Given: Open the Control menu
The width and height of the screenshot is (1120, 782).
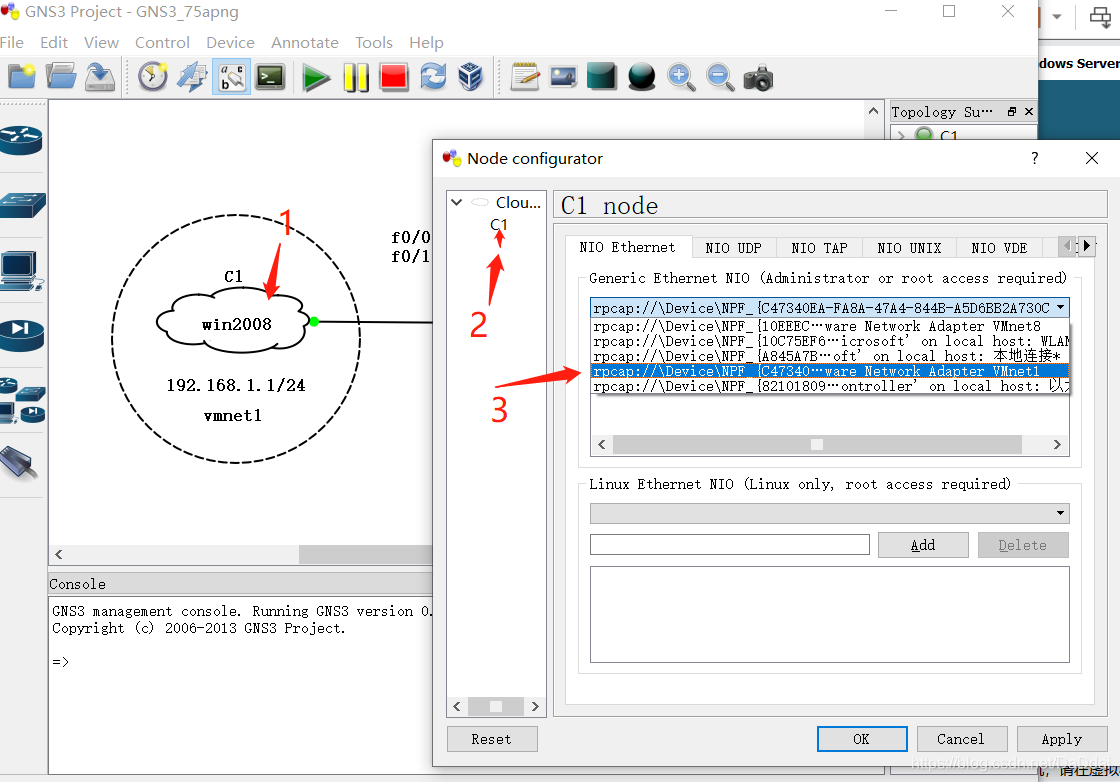Looking at the screenshot, I should (x=163, y=43).
